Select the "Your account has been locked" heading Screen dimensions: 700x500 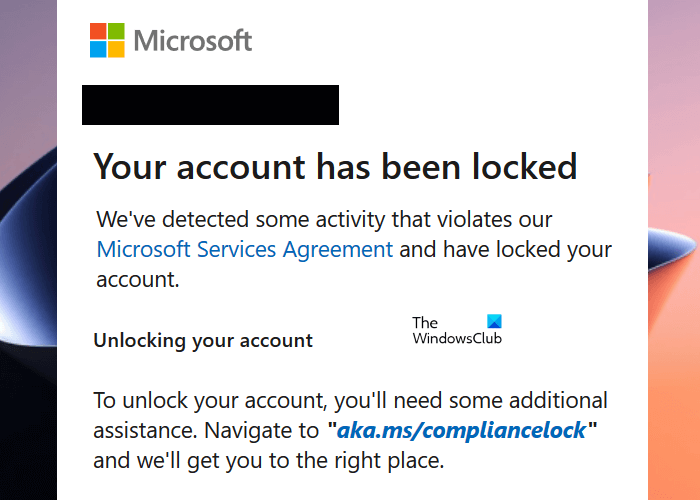point(334,166)
